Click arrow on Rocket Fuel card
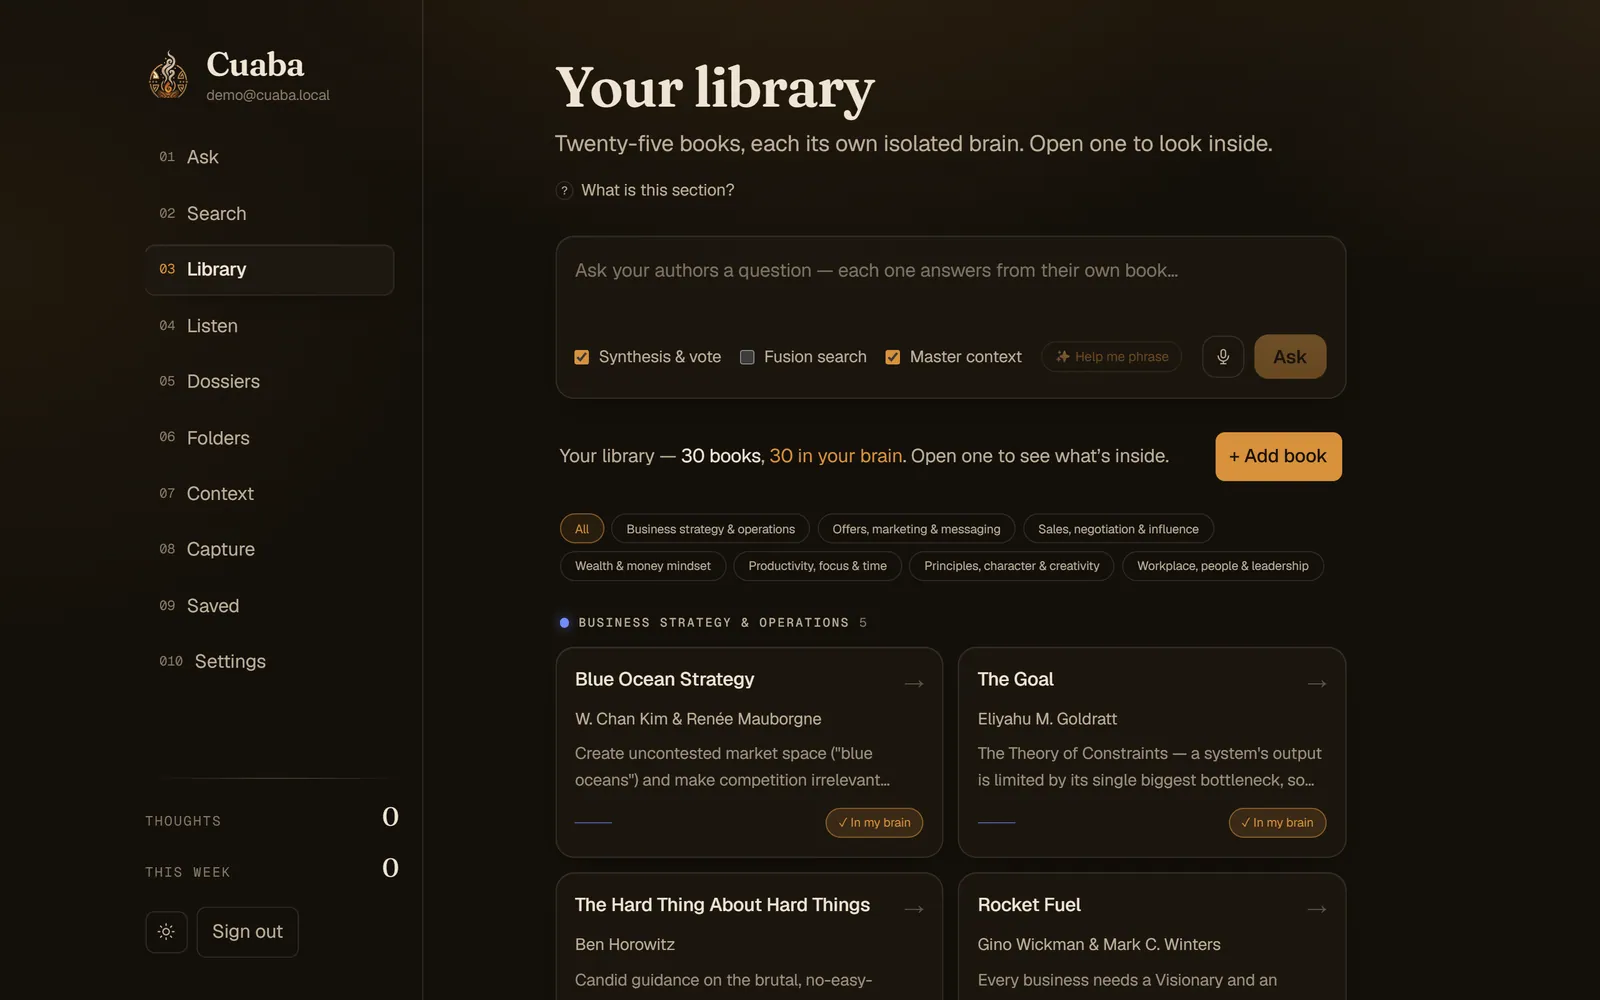The width and height of the screenshot is (1600, 1000). [1317, 909]
